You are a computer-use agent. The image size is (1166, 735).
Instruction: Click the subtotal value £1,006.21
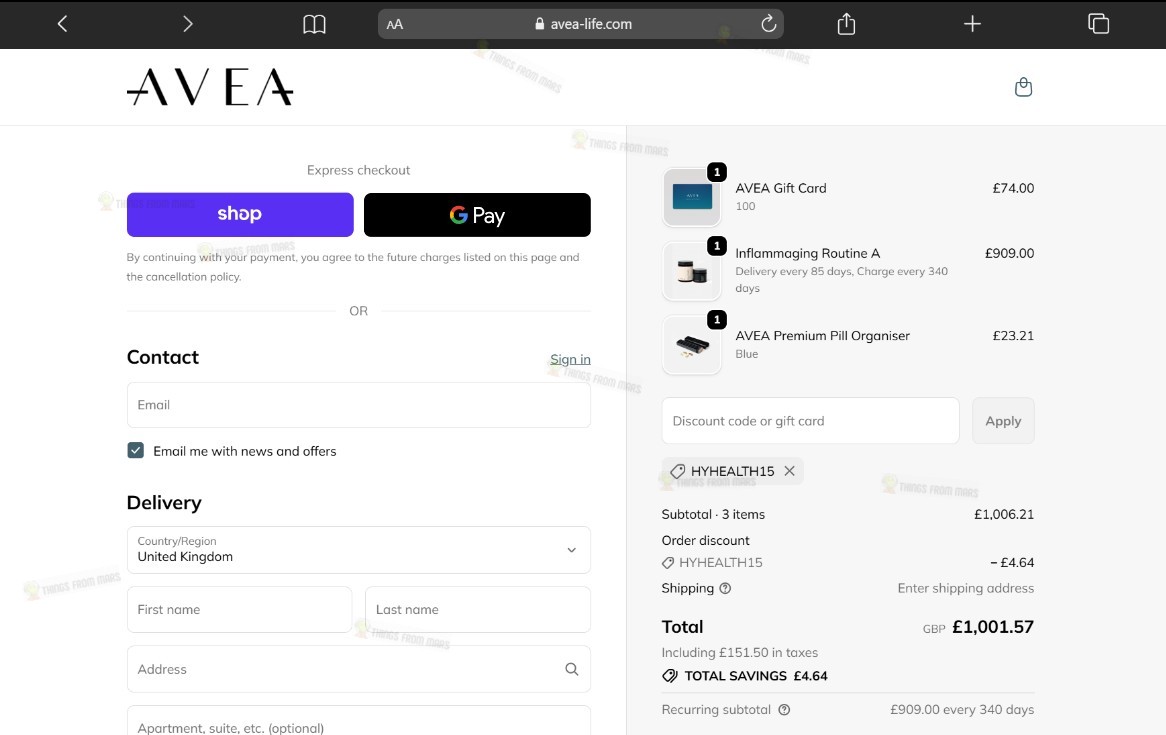coord(1004,514)
